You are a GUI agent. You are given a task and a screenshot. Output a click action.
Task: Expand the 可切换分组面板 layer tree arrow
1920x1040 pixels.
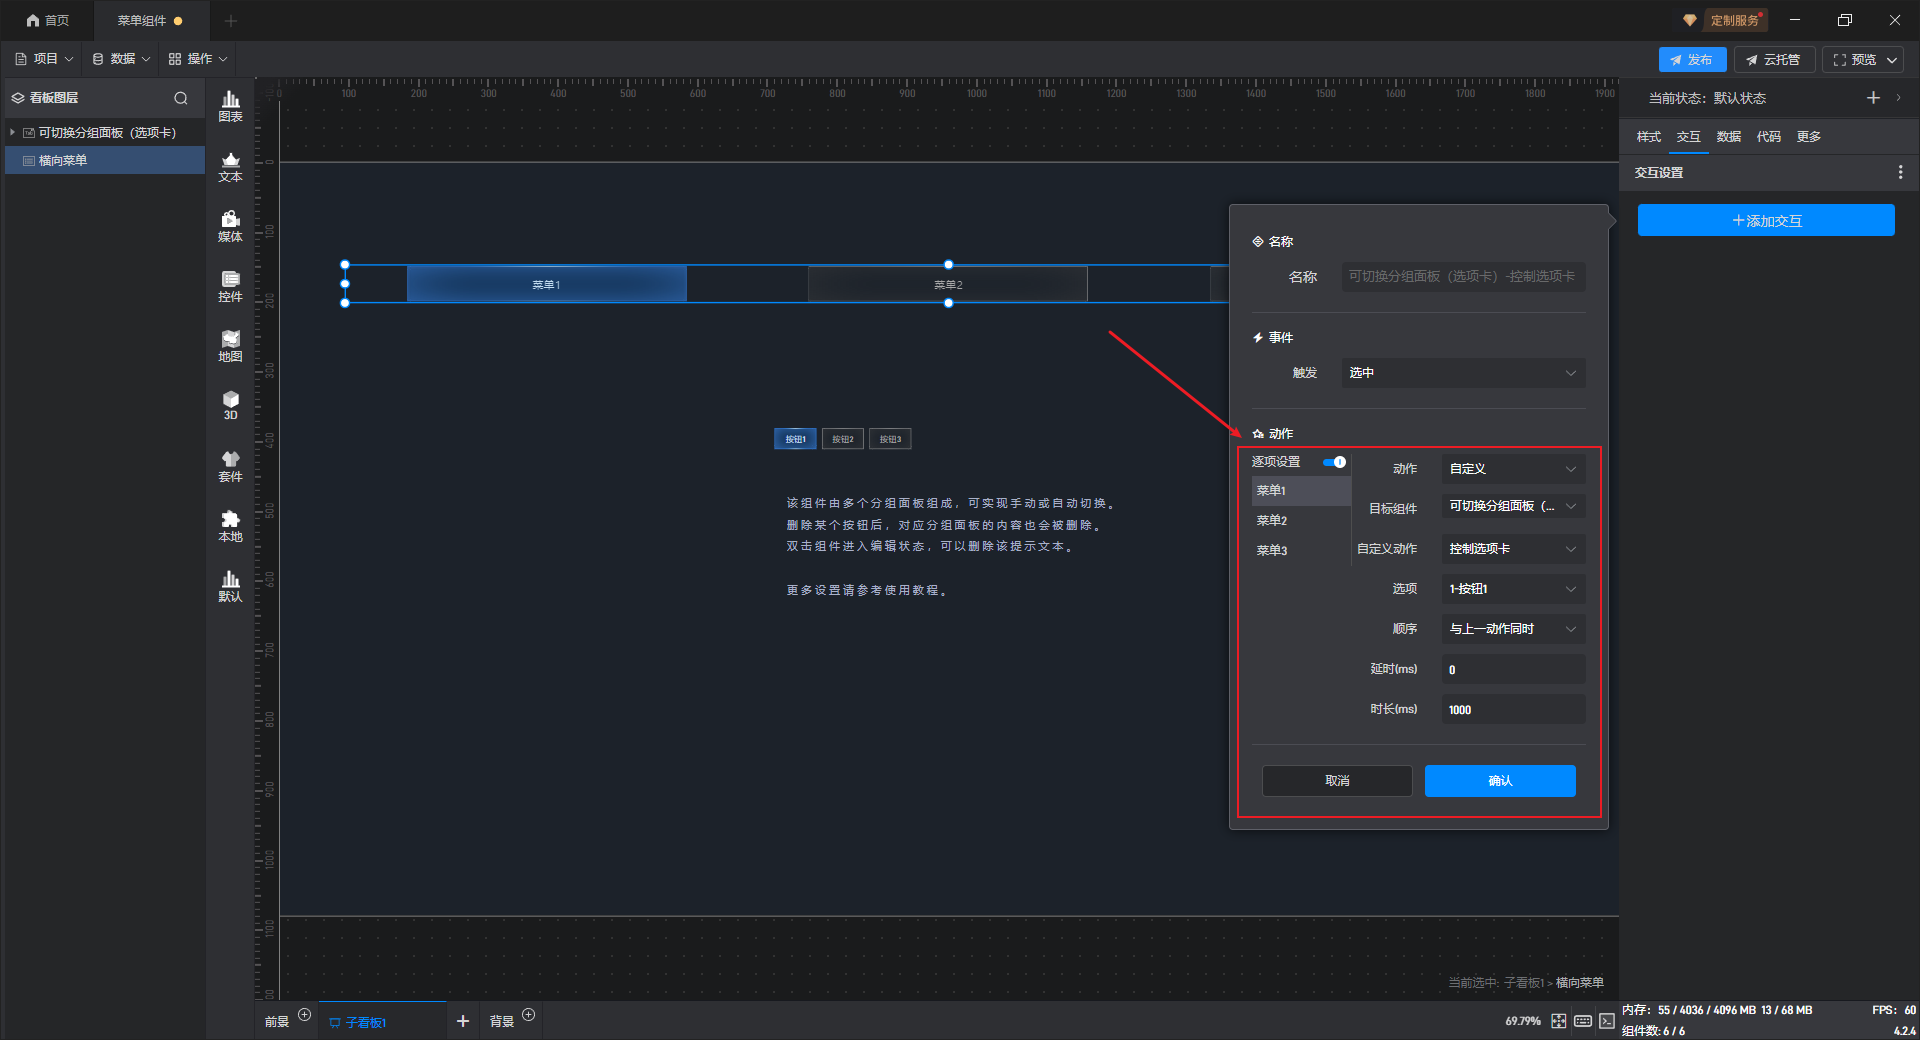(x=12, y=133)
